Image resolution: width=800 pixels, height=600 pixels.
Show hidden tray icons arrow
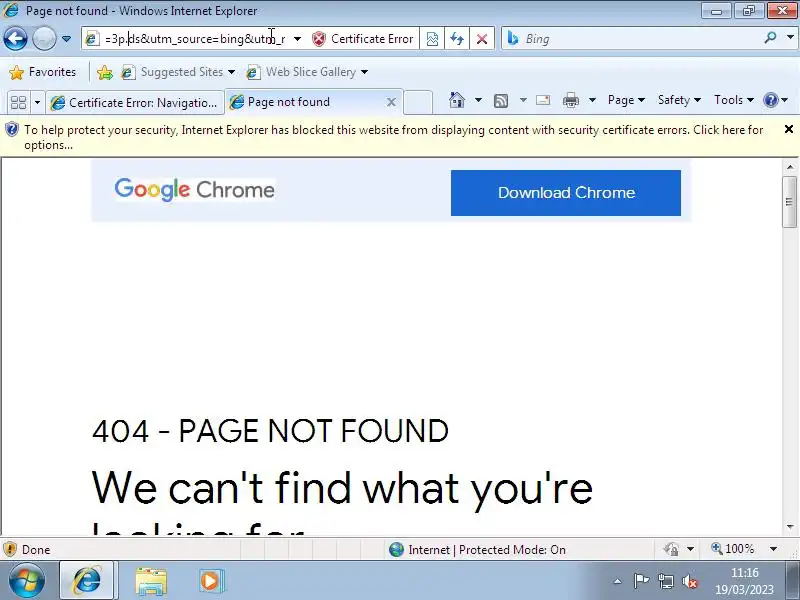coord(618,581)
